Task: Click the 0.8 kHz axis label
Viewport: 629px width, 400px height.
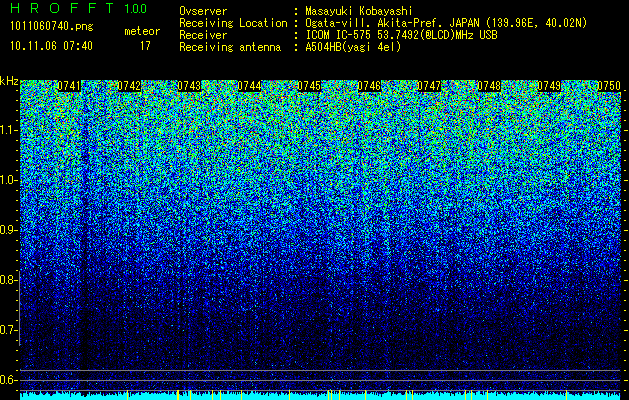Action: click(8, 280)
